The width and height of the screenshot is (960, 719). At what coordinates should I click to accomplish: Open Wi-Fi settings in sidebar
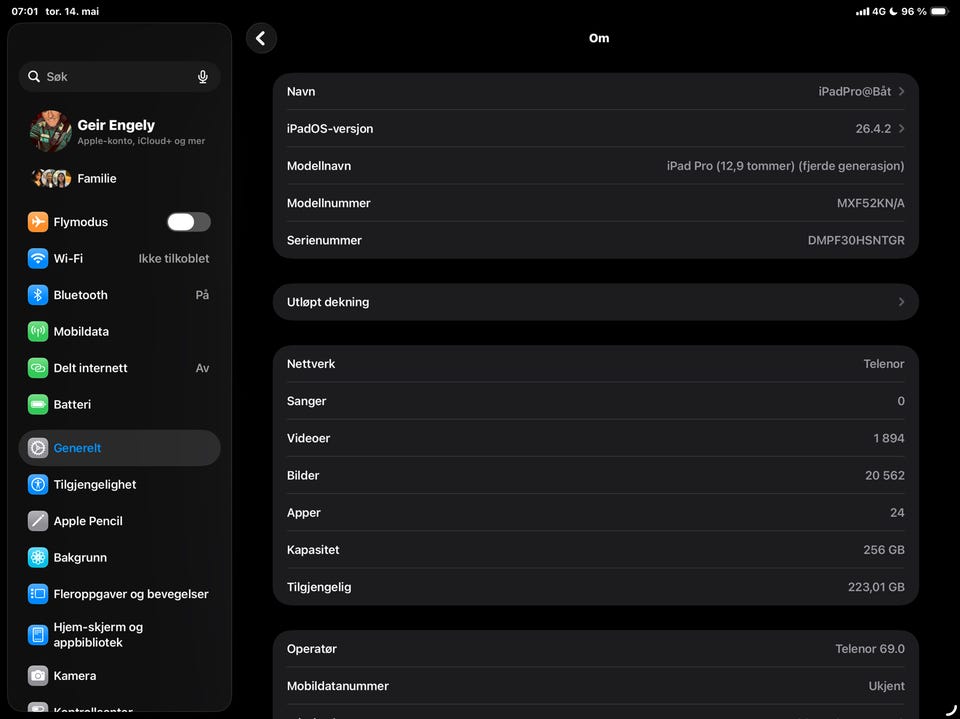click(x=119, y=258)
